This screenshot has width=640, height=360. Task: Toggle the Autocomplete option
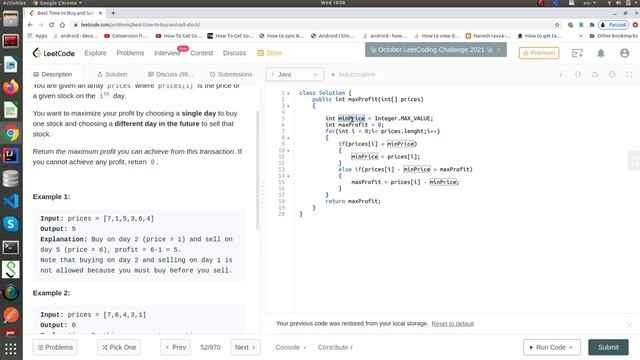point(353,74)
